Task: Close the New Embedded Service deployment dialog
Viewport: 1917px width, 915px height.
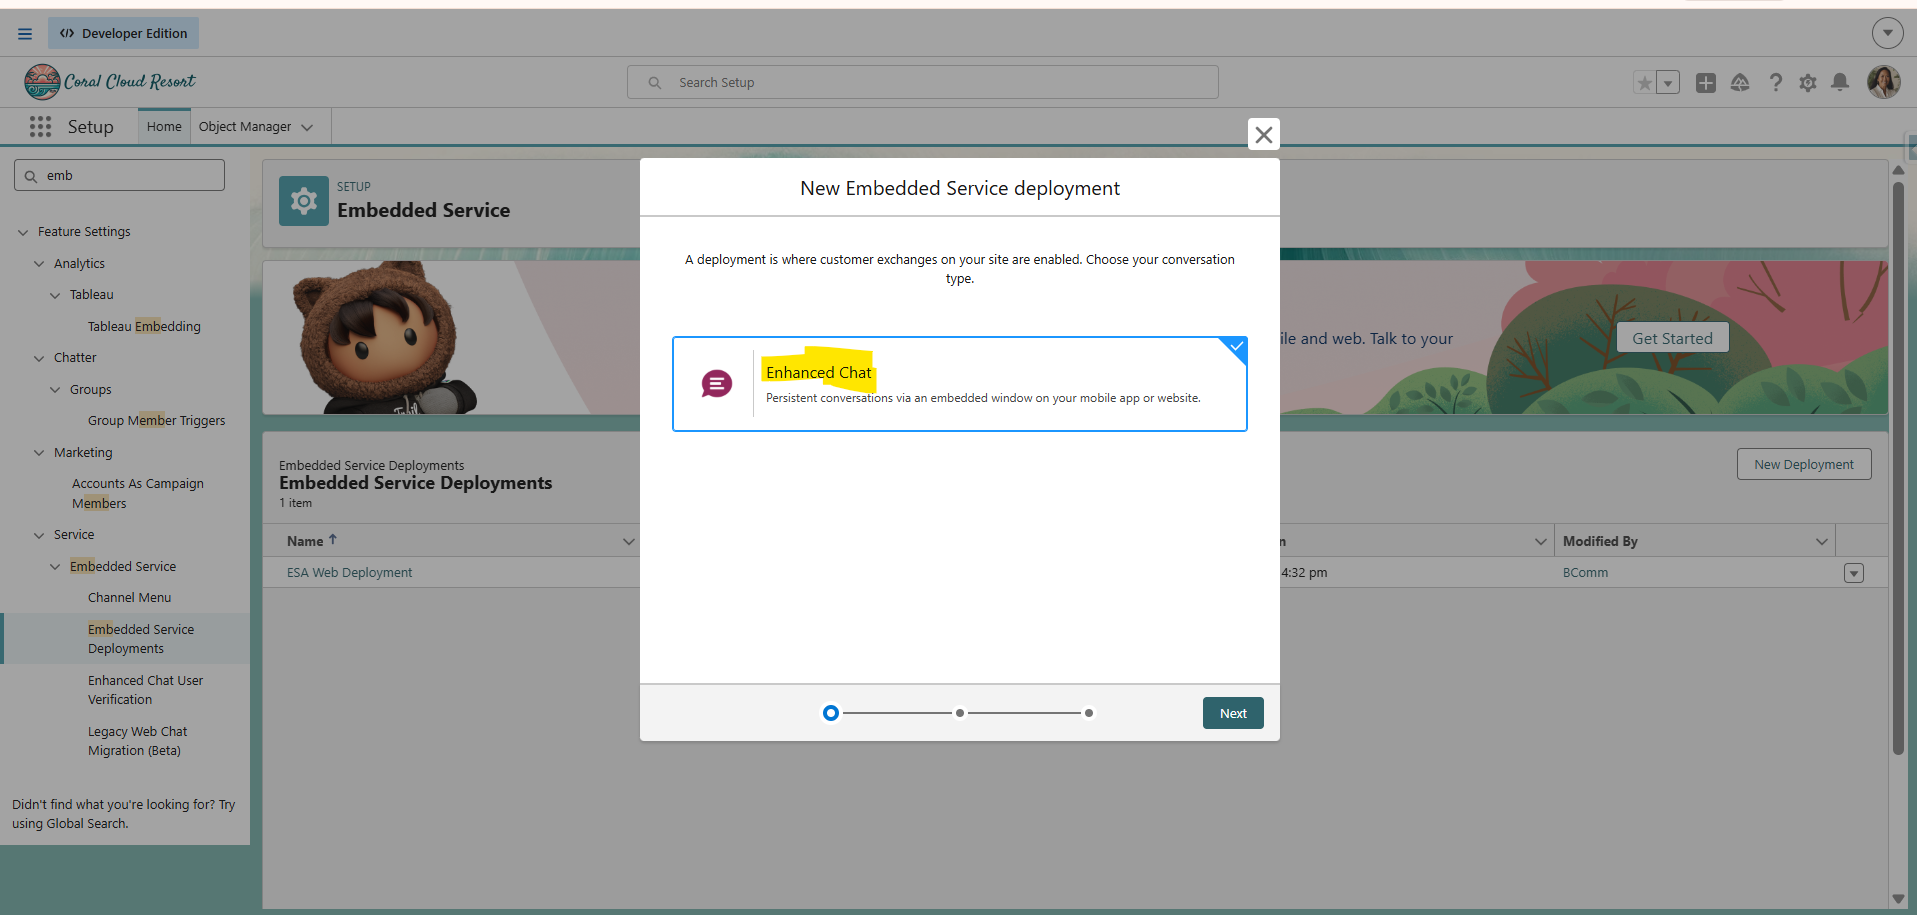Action: click(x=1264, y=134)
